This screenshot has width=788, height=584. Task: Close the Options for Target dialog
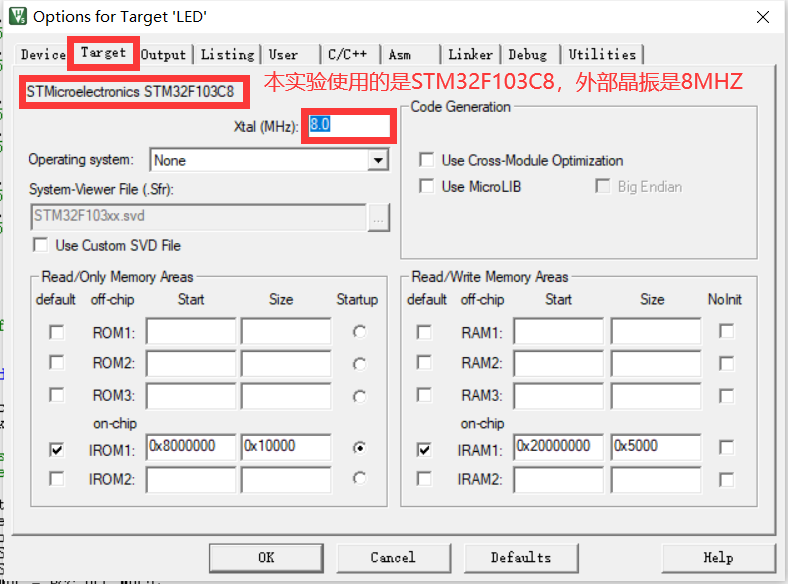tap(762, 17)
